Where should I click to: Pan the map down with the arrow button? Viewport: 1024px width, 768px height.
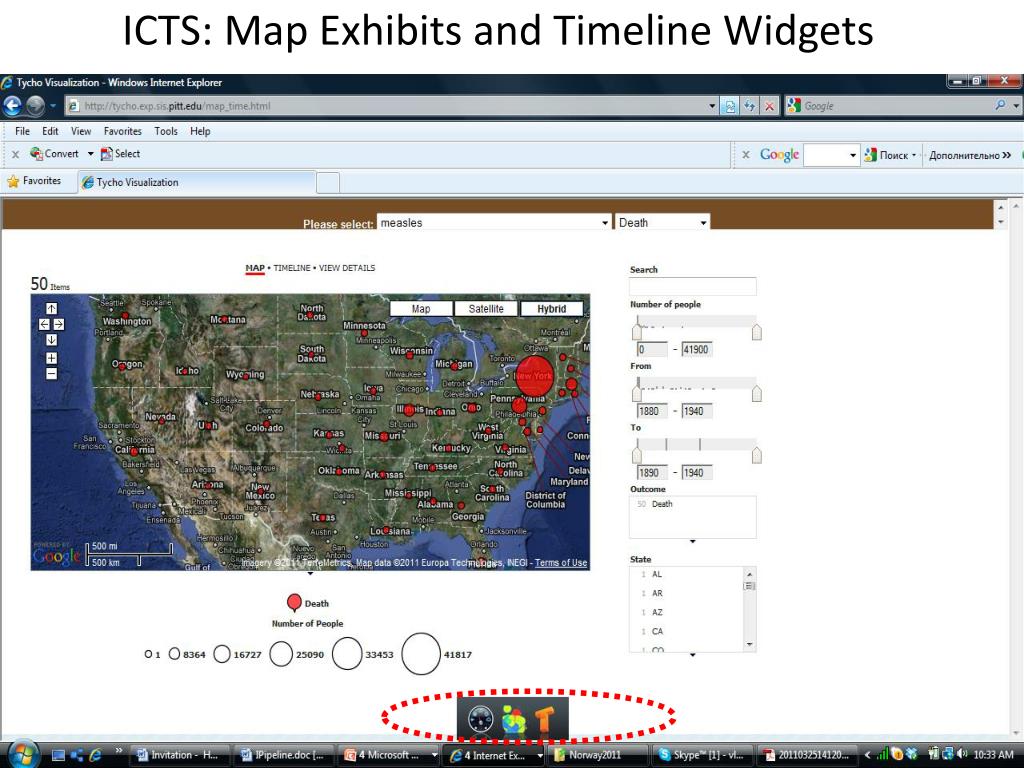point(52,340)
